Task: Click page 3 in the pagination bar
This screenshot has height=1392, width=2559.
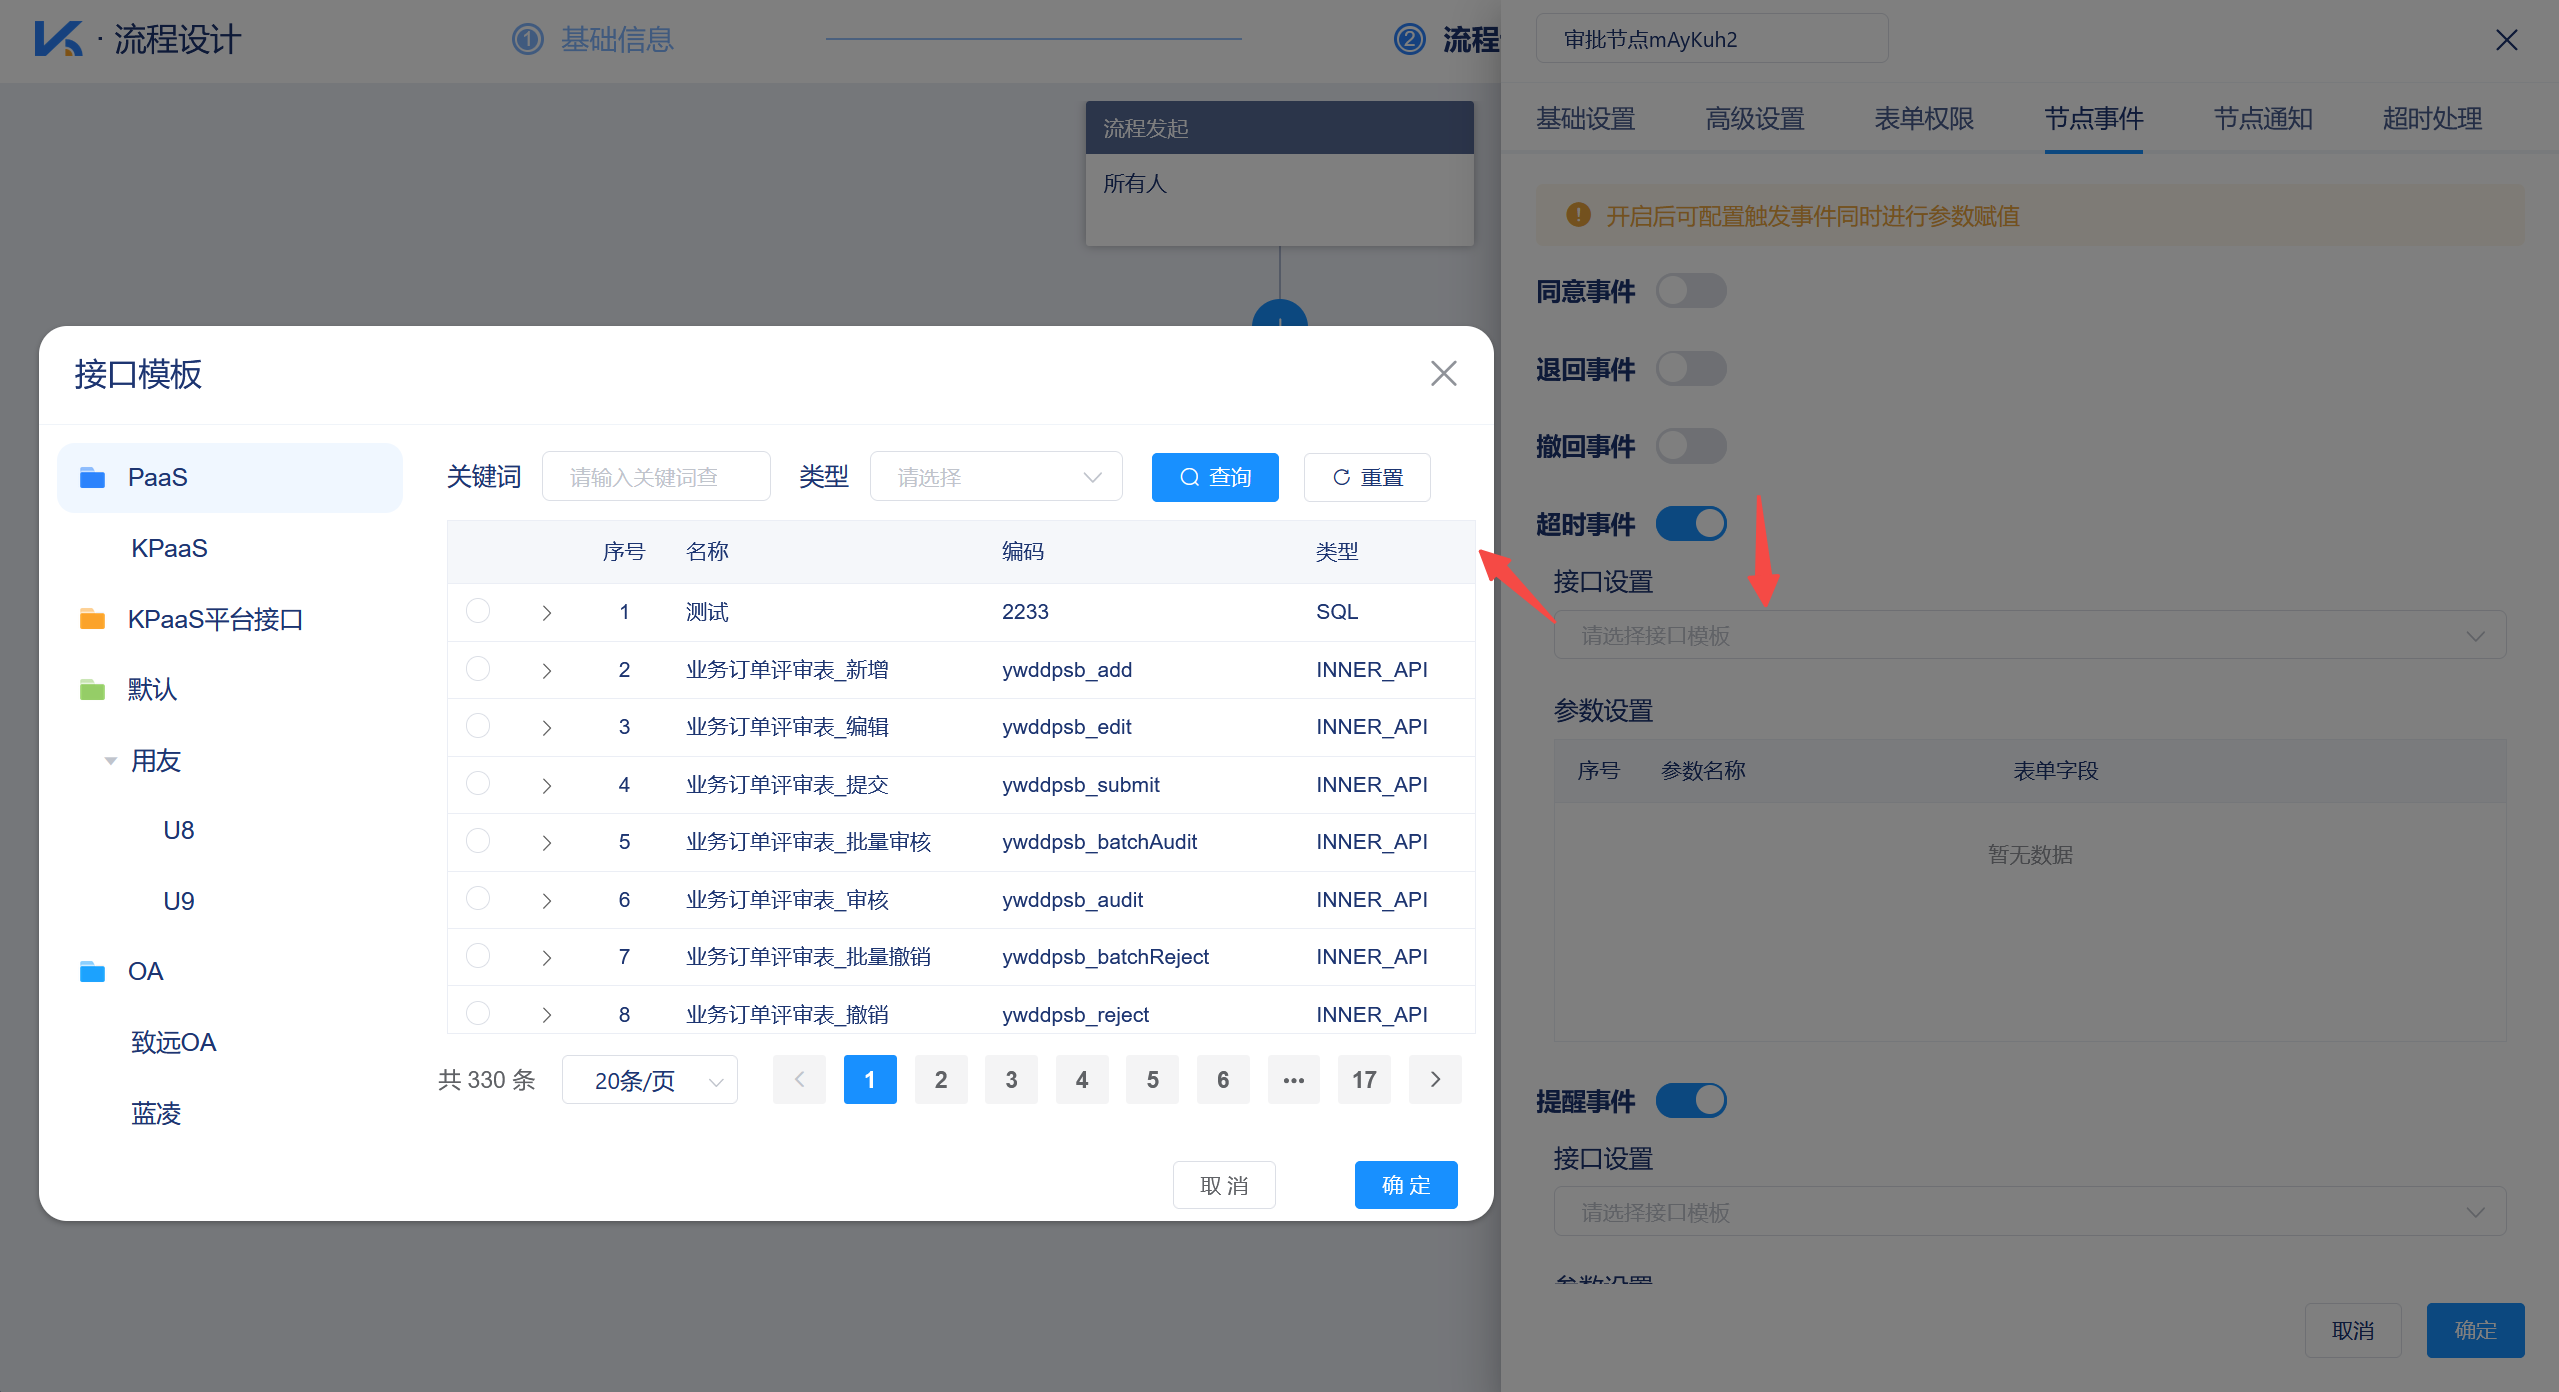Action: (1011, 1079)
